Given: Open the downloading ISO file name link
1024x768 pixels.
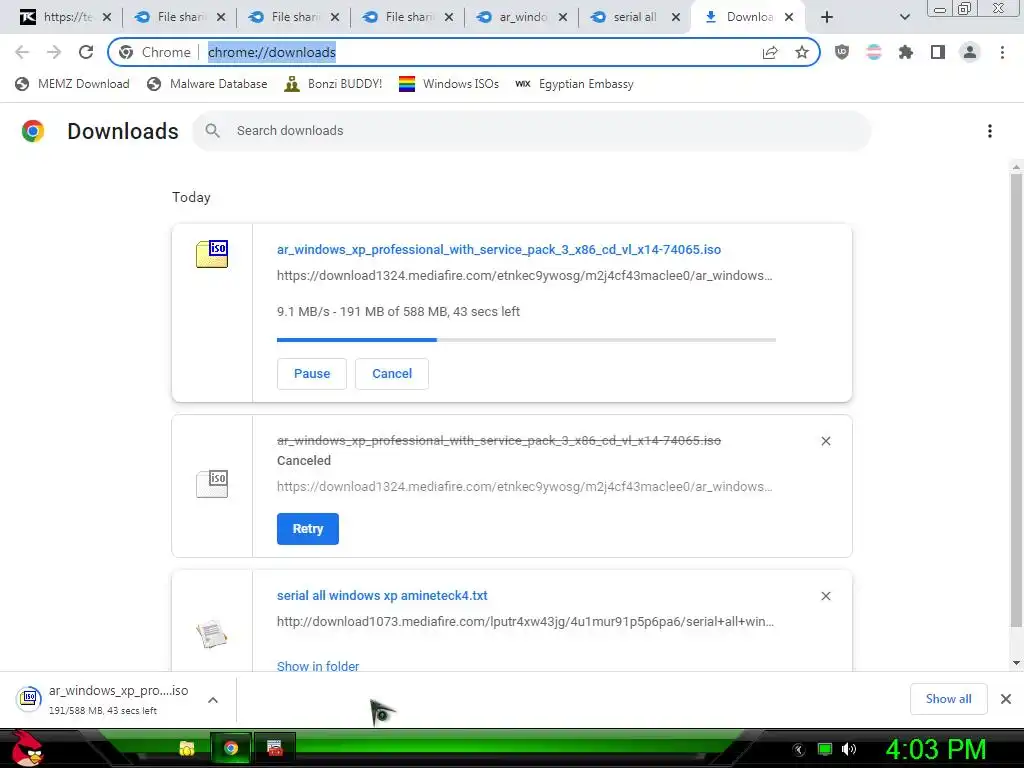Looking at the screenshot, I should pos(499,249).
